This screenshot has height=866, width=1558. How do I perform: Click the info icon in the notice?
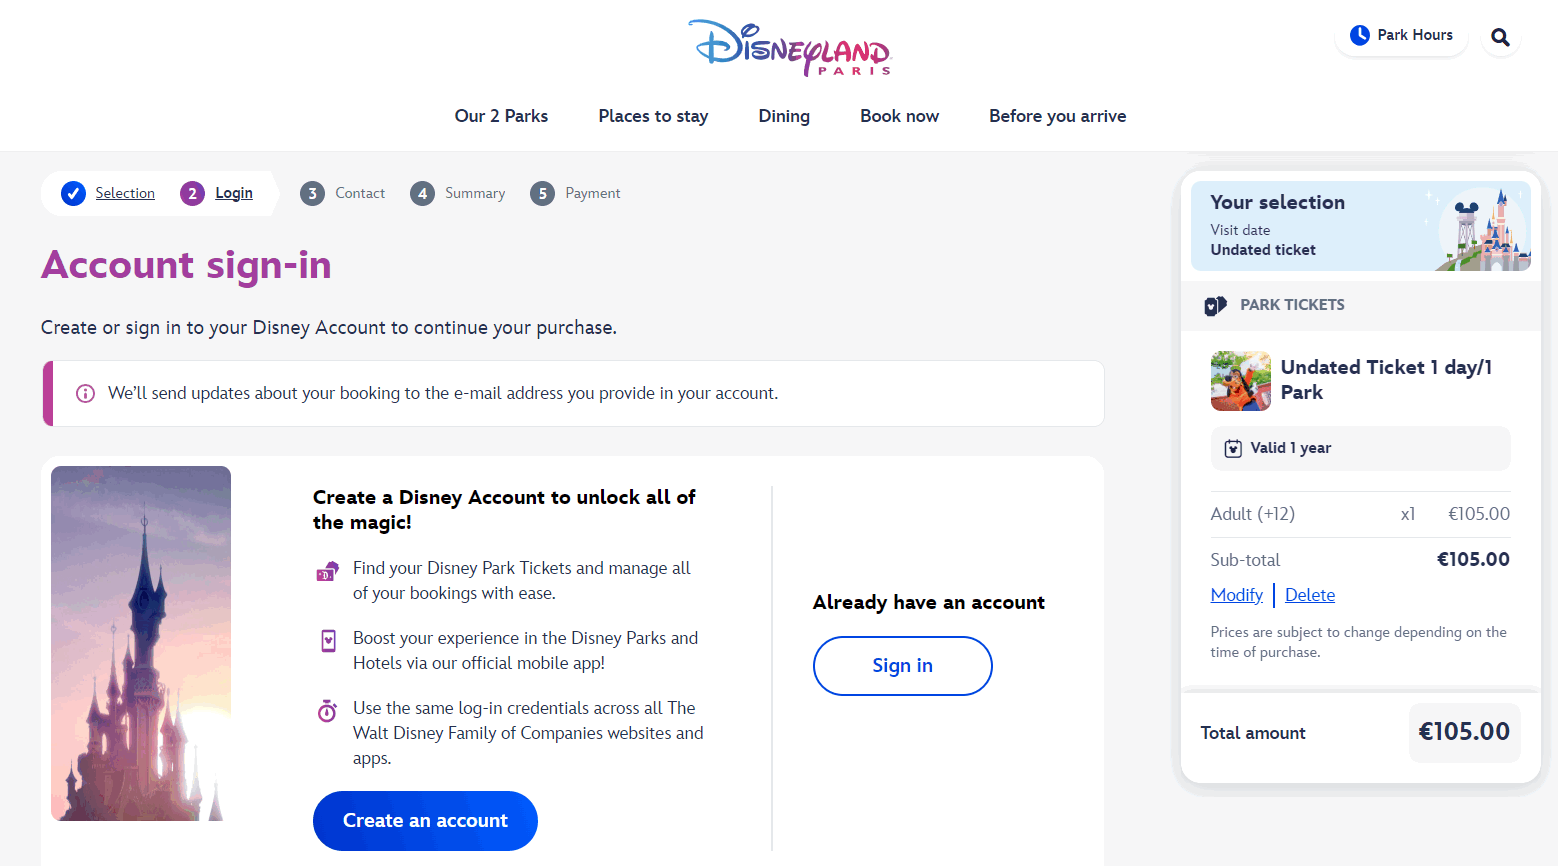pos(86,393)
